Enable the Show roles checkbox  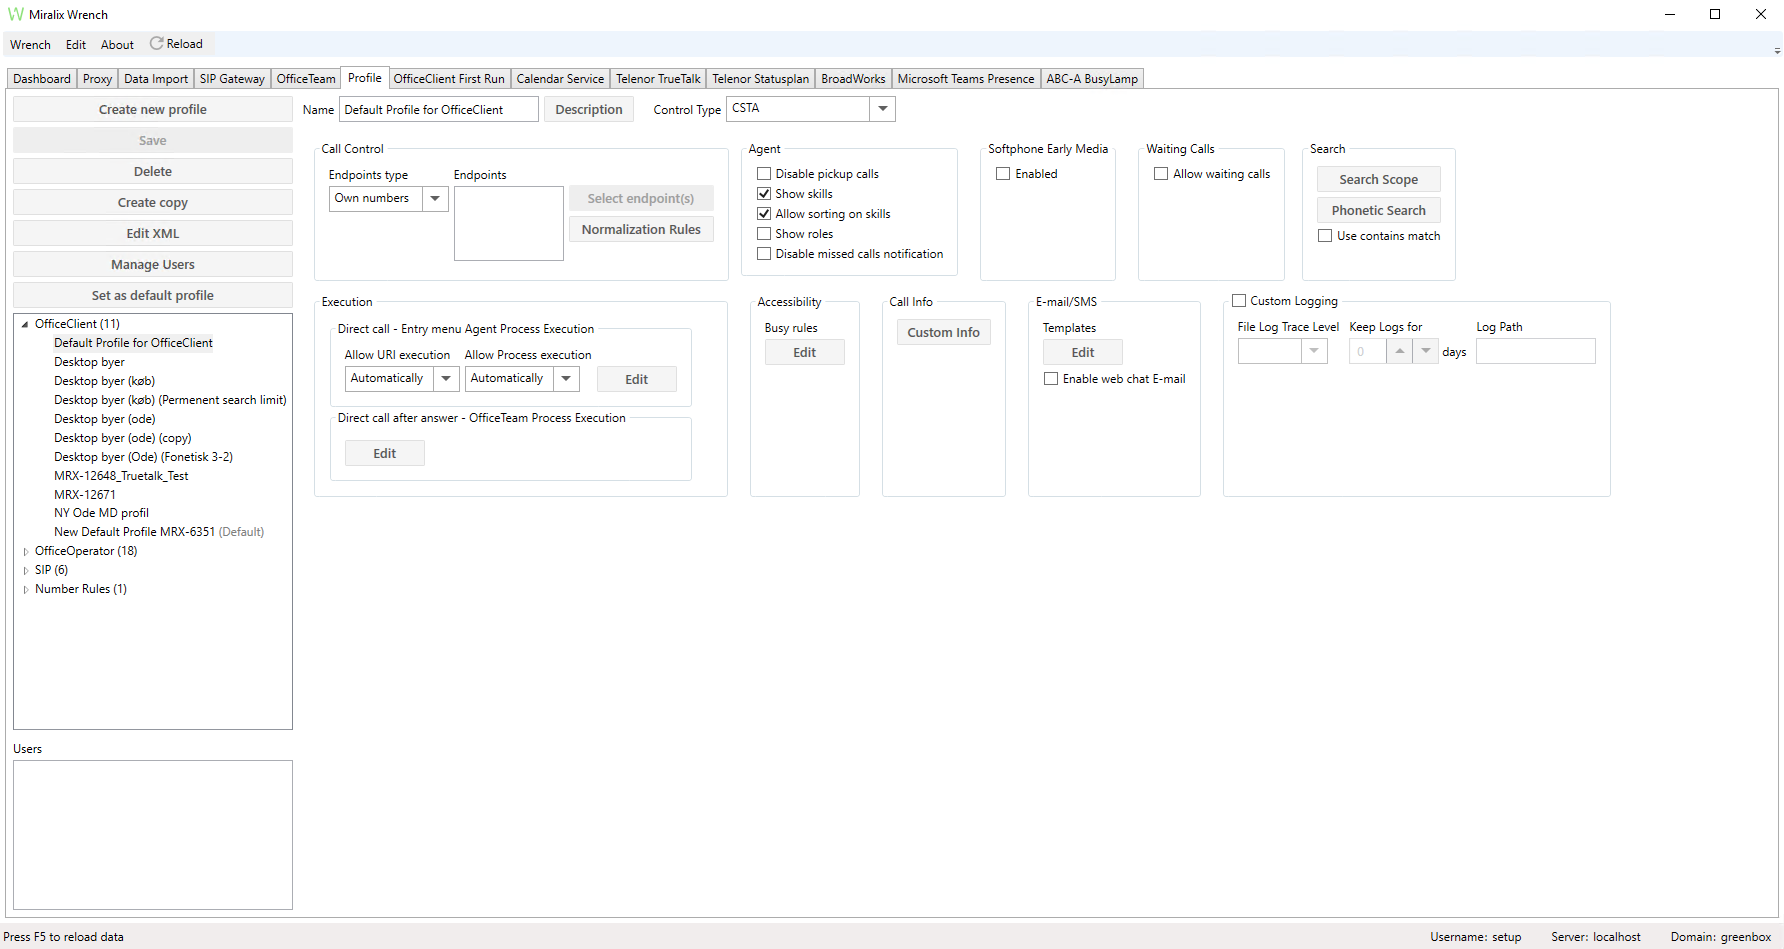point(764,234)
